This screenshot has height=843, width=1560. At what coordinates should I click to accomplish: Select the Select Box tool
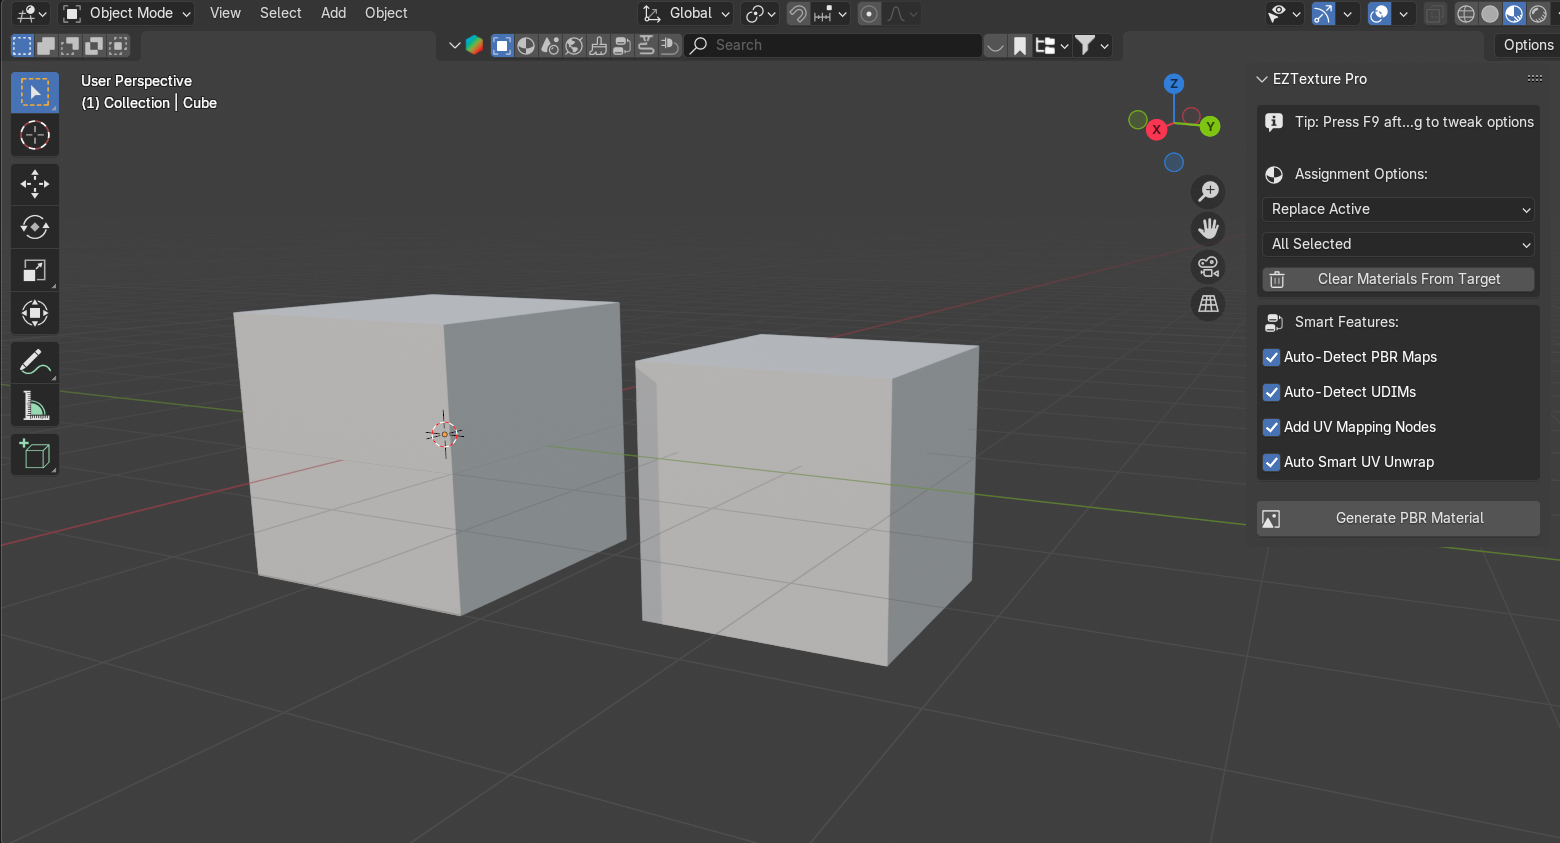coord(35,92)
